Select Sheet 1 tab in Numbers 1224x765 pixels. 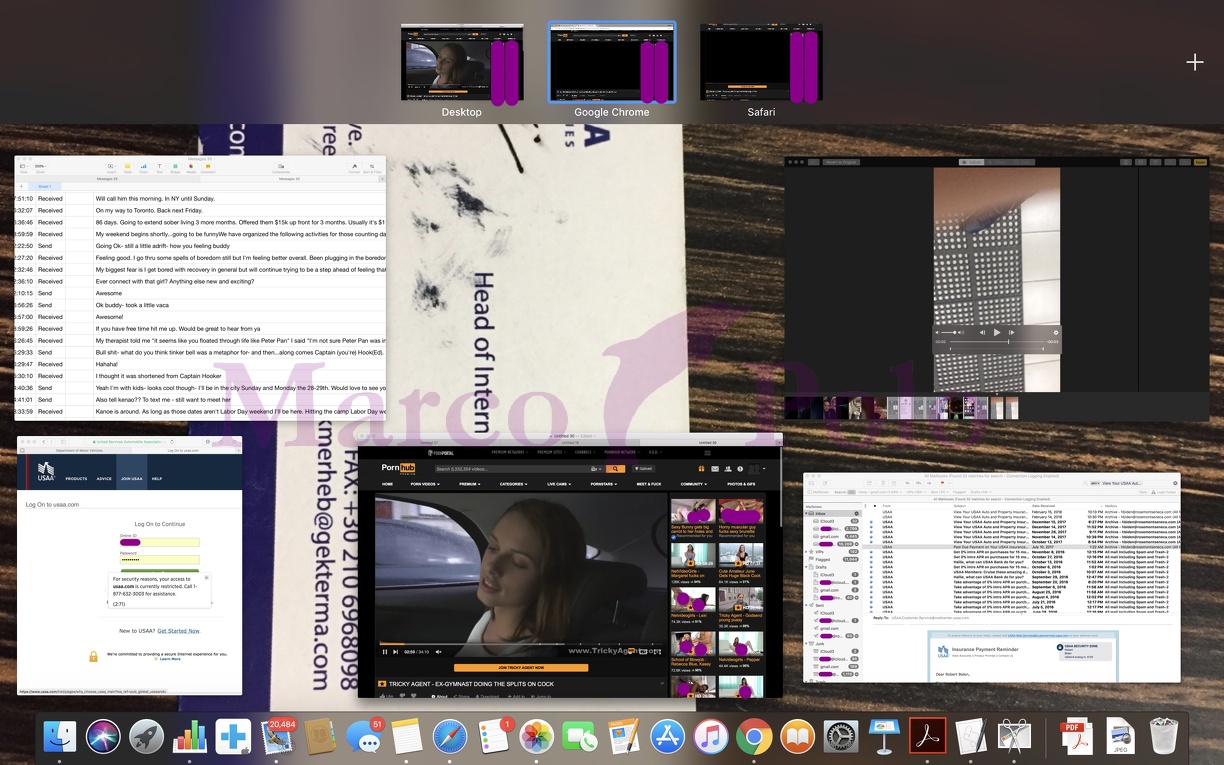45,186
